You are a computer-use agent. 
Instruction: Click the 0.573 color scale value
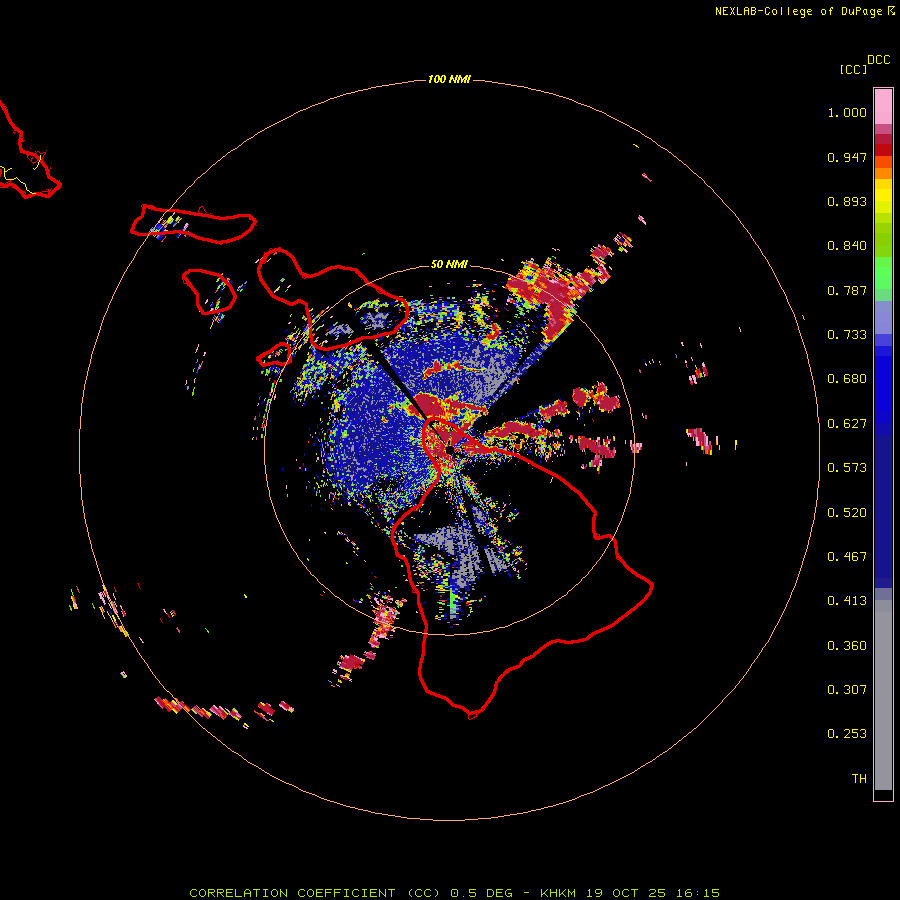click(x=847, y=468)
